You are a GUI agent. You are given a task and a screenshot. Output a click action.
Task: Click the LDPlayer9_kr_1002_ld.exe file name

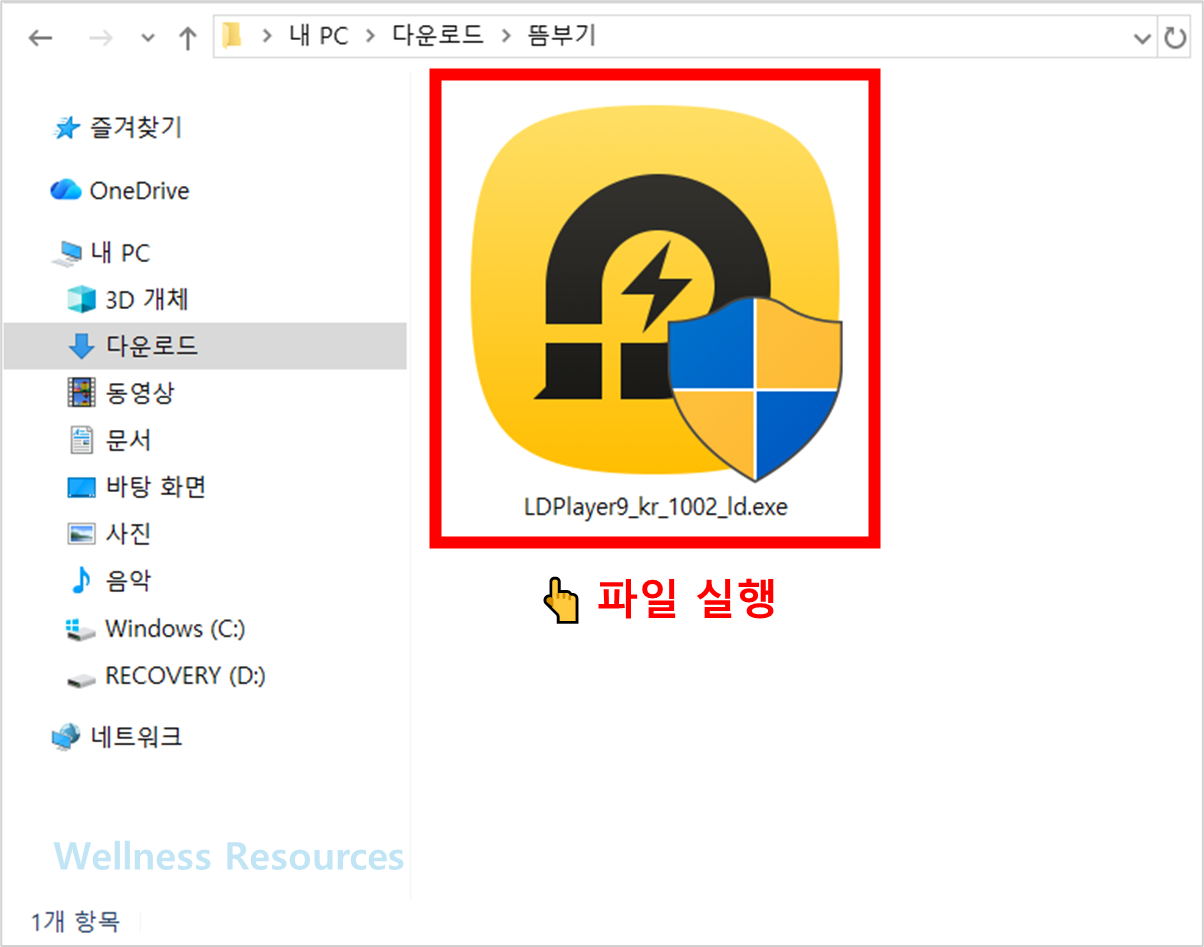tap(656, 507)
